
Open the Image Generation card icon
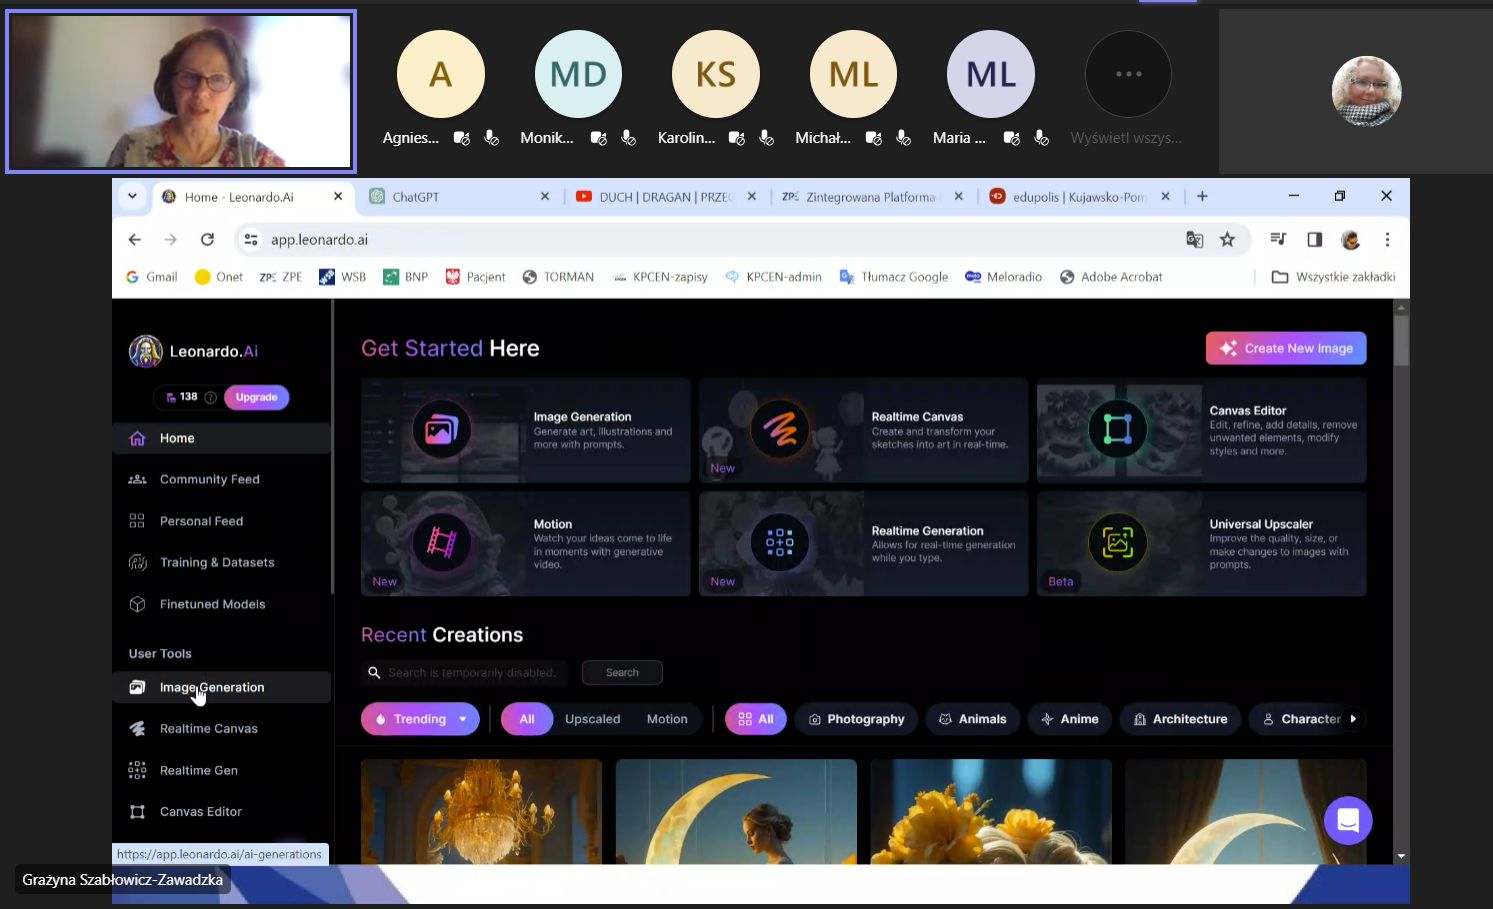[x=441, y=430]
